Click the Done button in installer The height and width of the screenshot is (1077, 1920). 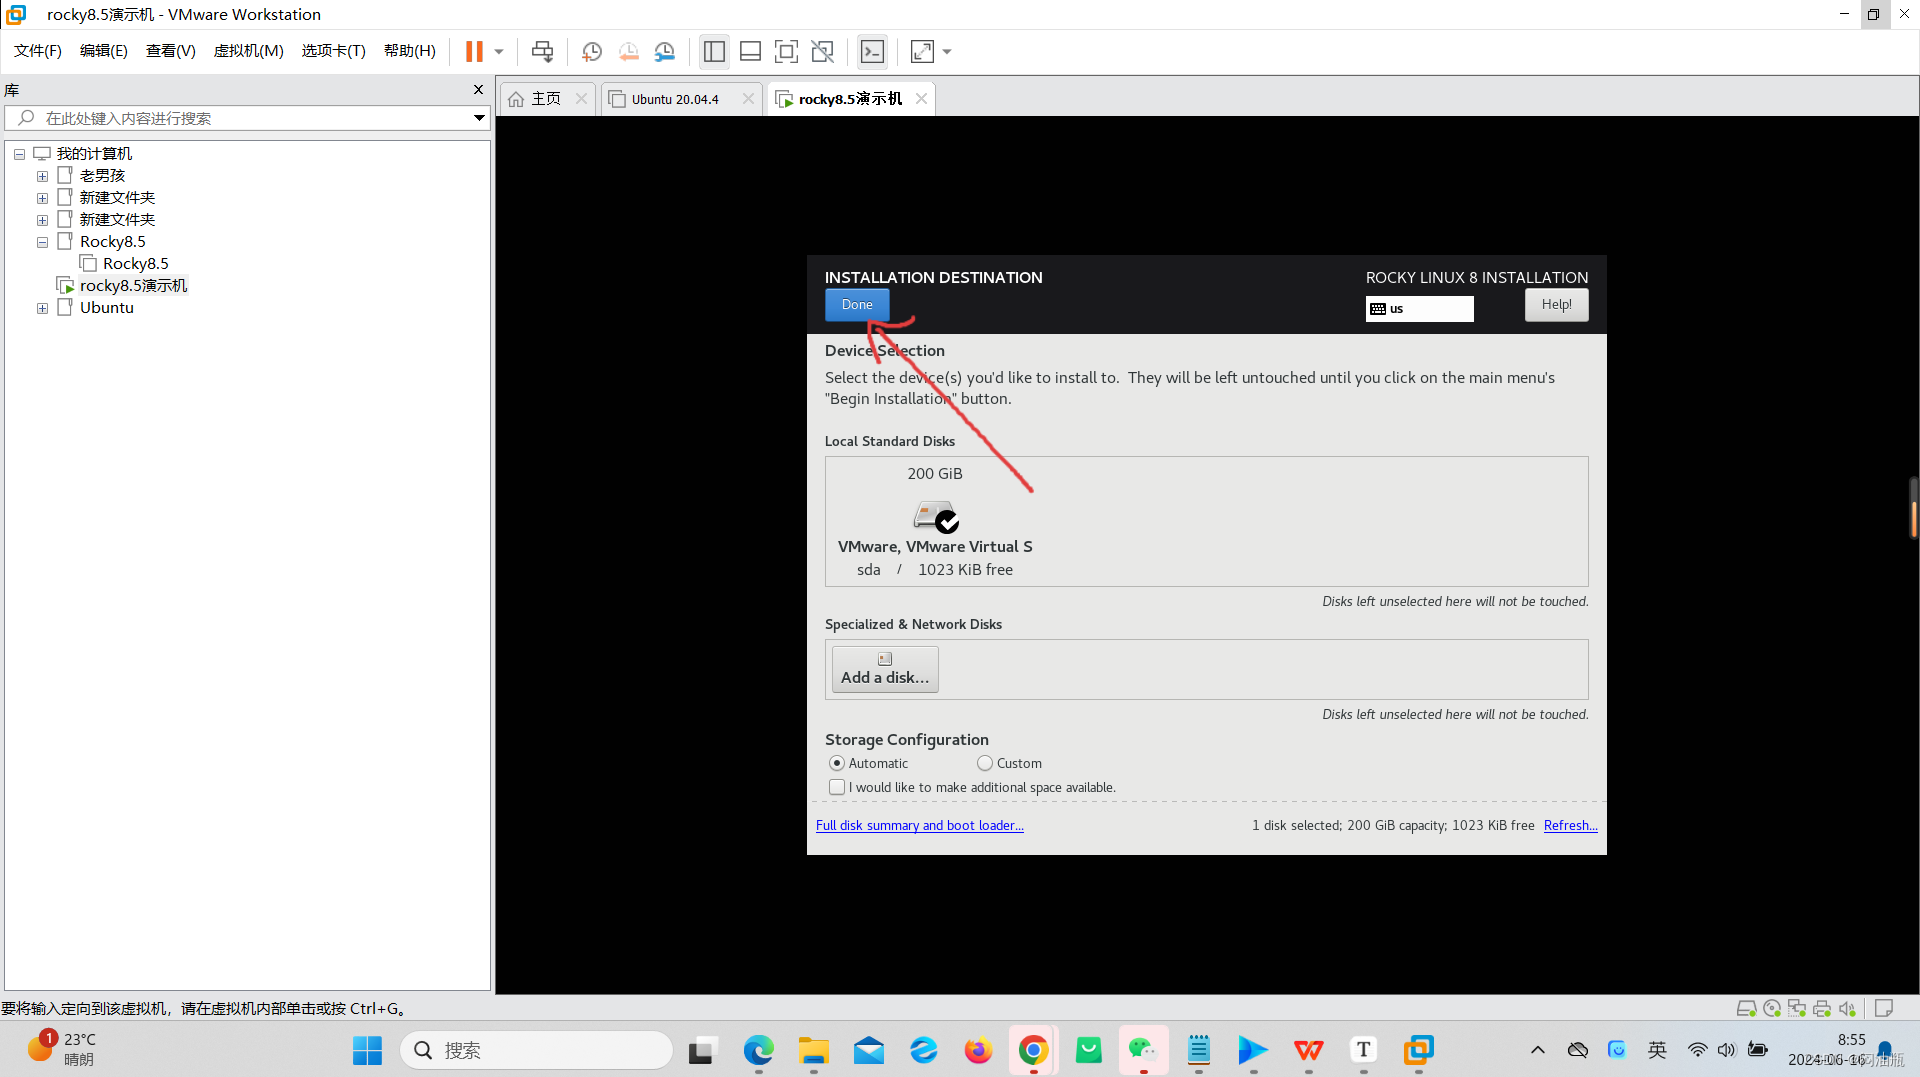(857, 305)
